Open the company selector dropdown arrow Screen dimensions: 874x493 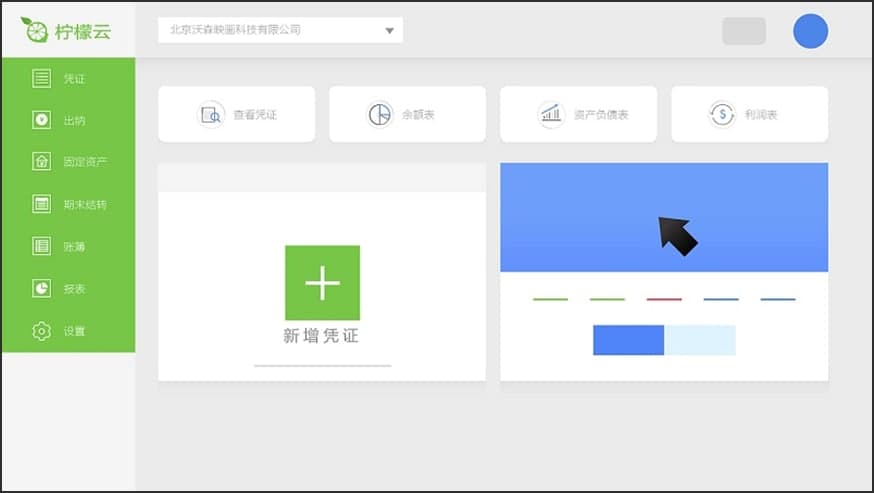point(390,31)
